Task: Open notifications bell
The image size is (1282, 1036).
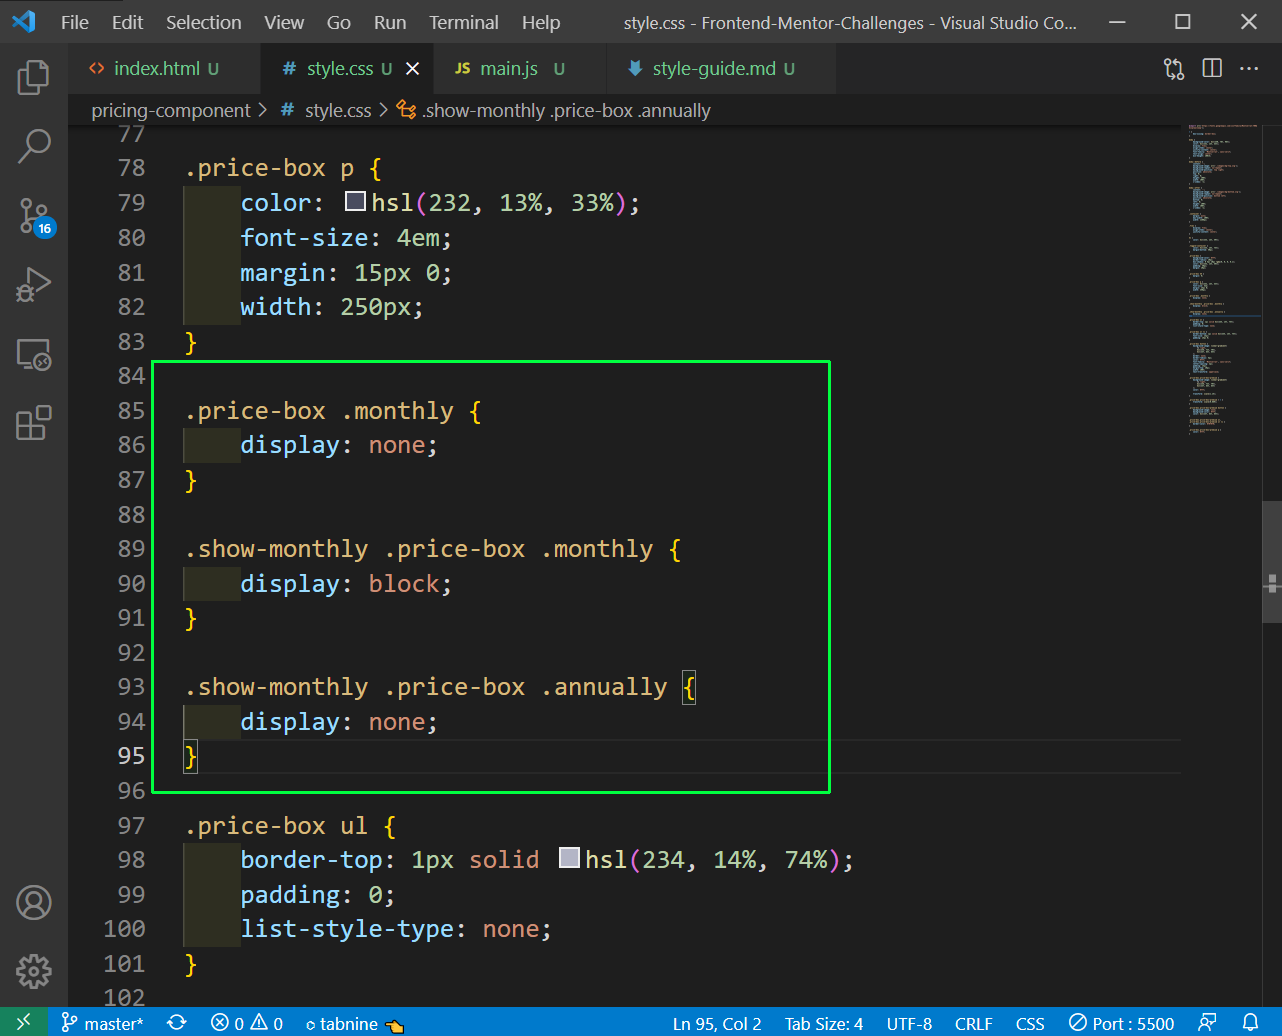Action: pos(1250,1023)
